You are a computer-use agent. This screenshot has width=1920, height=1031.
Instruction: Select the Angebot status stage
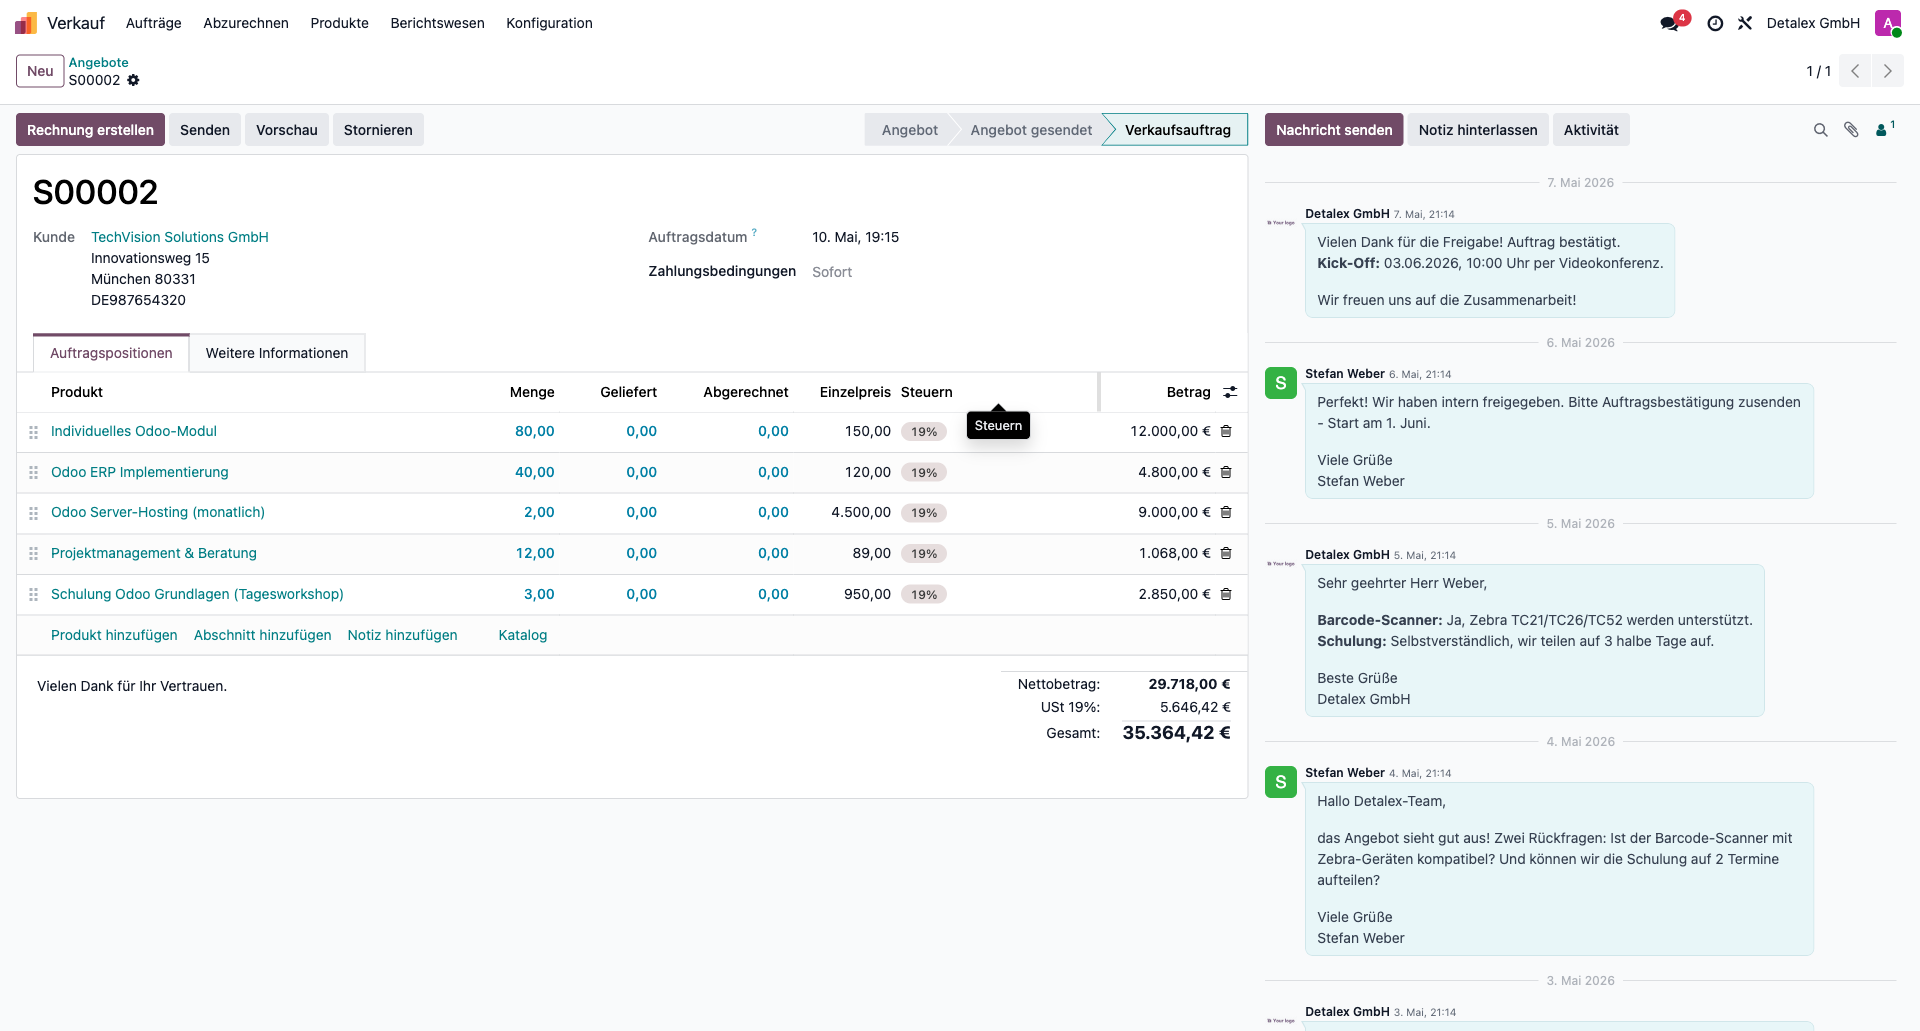coord(910,130)
